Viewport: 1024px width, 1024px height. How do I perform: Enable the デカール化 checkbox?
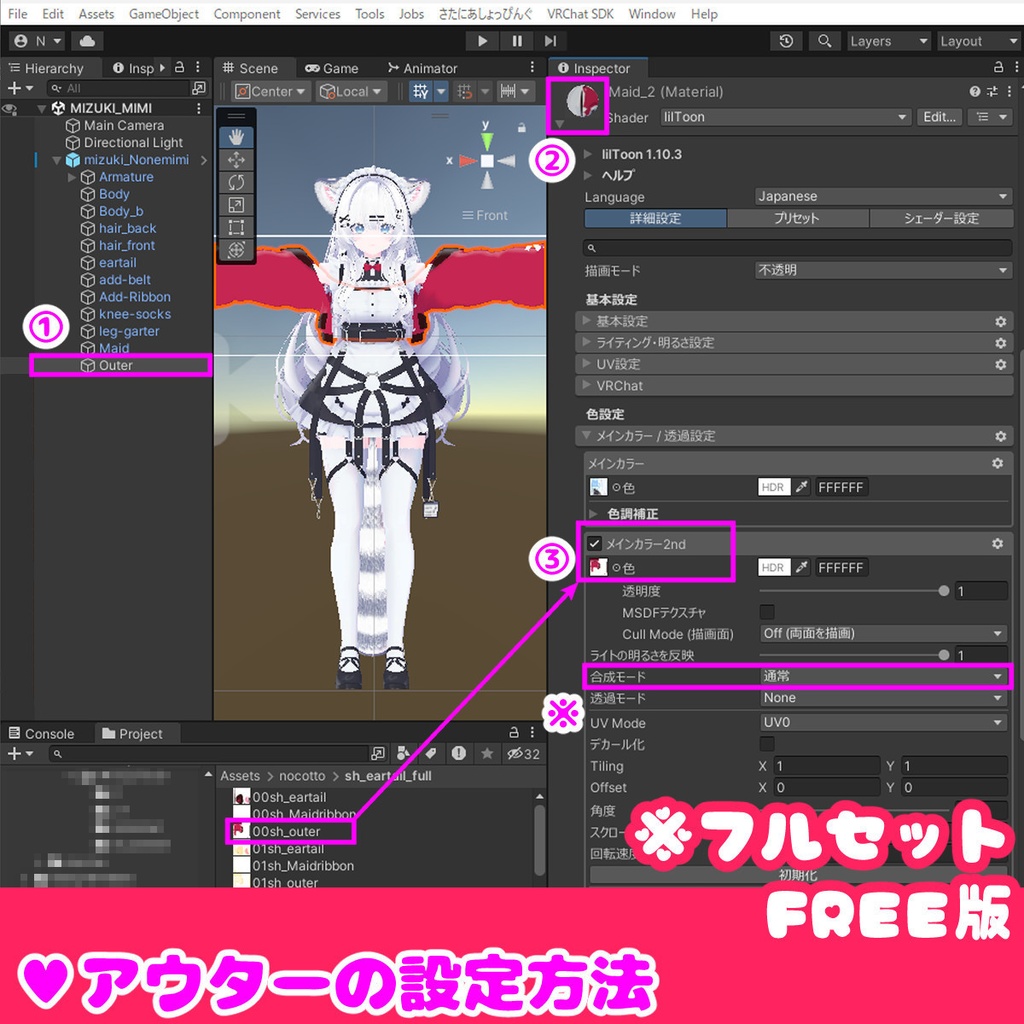765,744
